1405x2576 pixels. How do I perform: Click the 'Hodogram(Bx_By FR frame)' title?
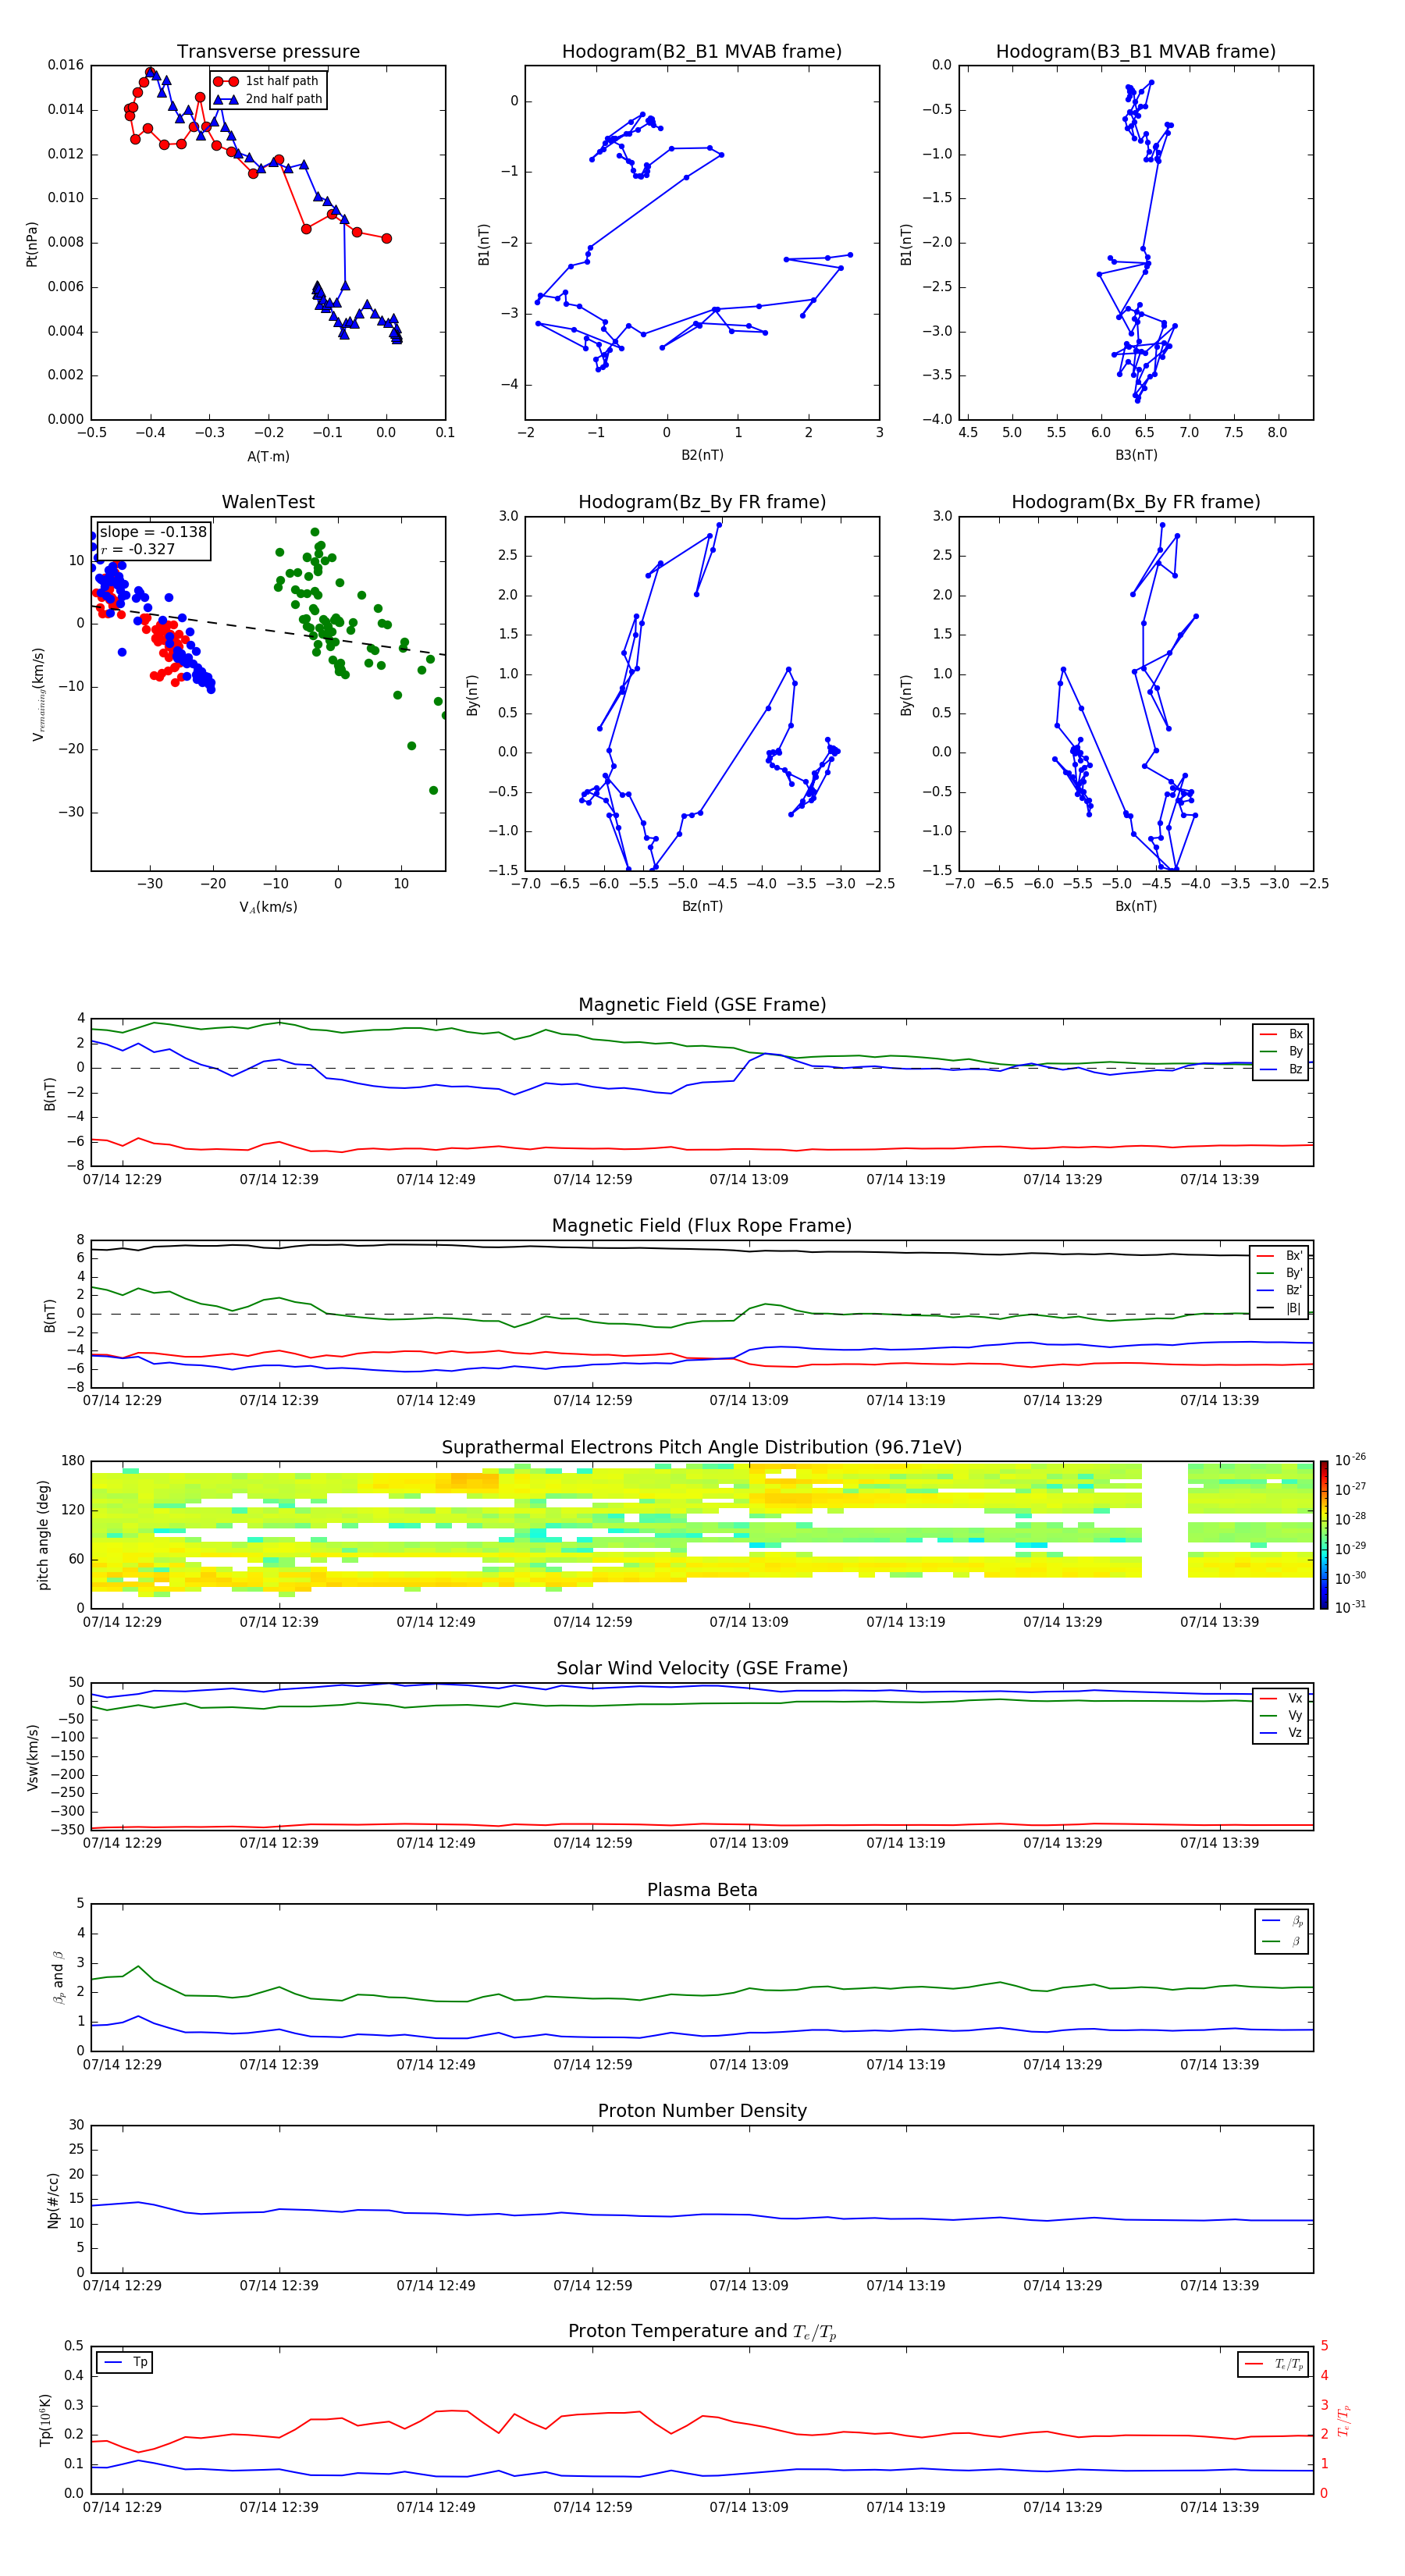(1135, 502)
